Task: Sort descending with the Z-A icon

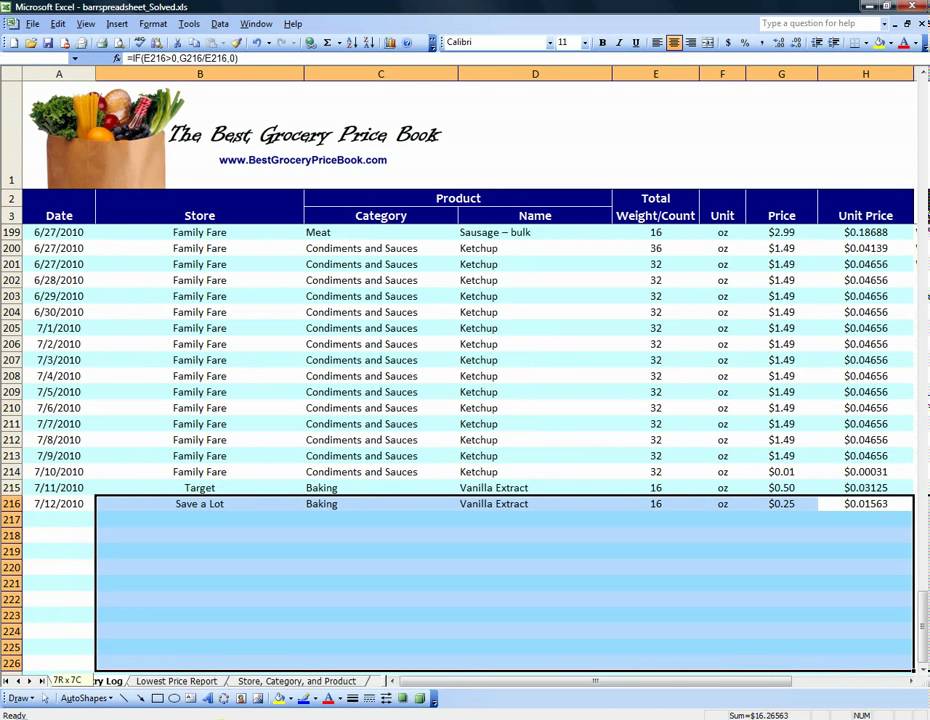Action: (369, 43)
